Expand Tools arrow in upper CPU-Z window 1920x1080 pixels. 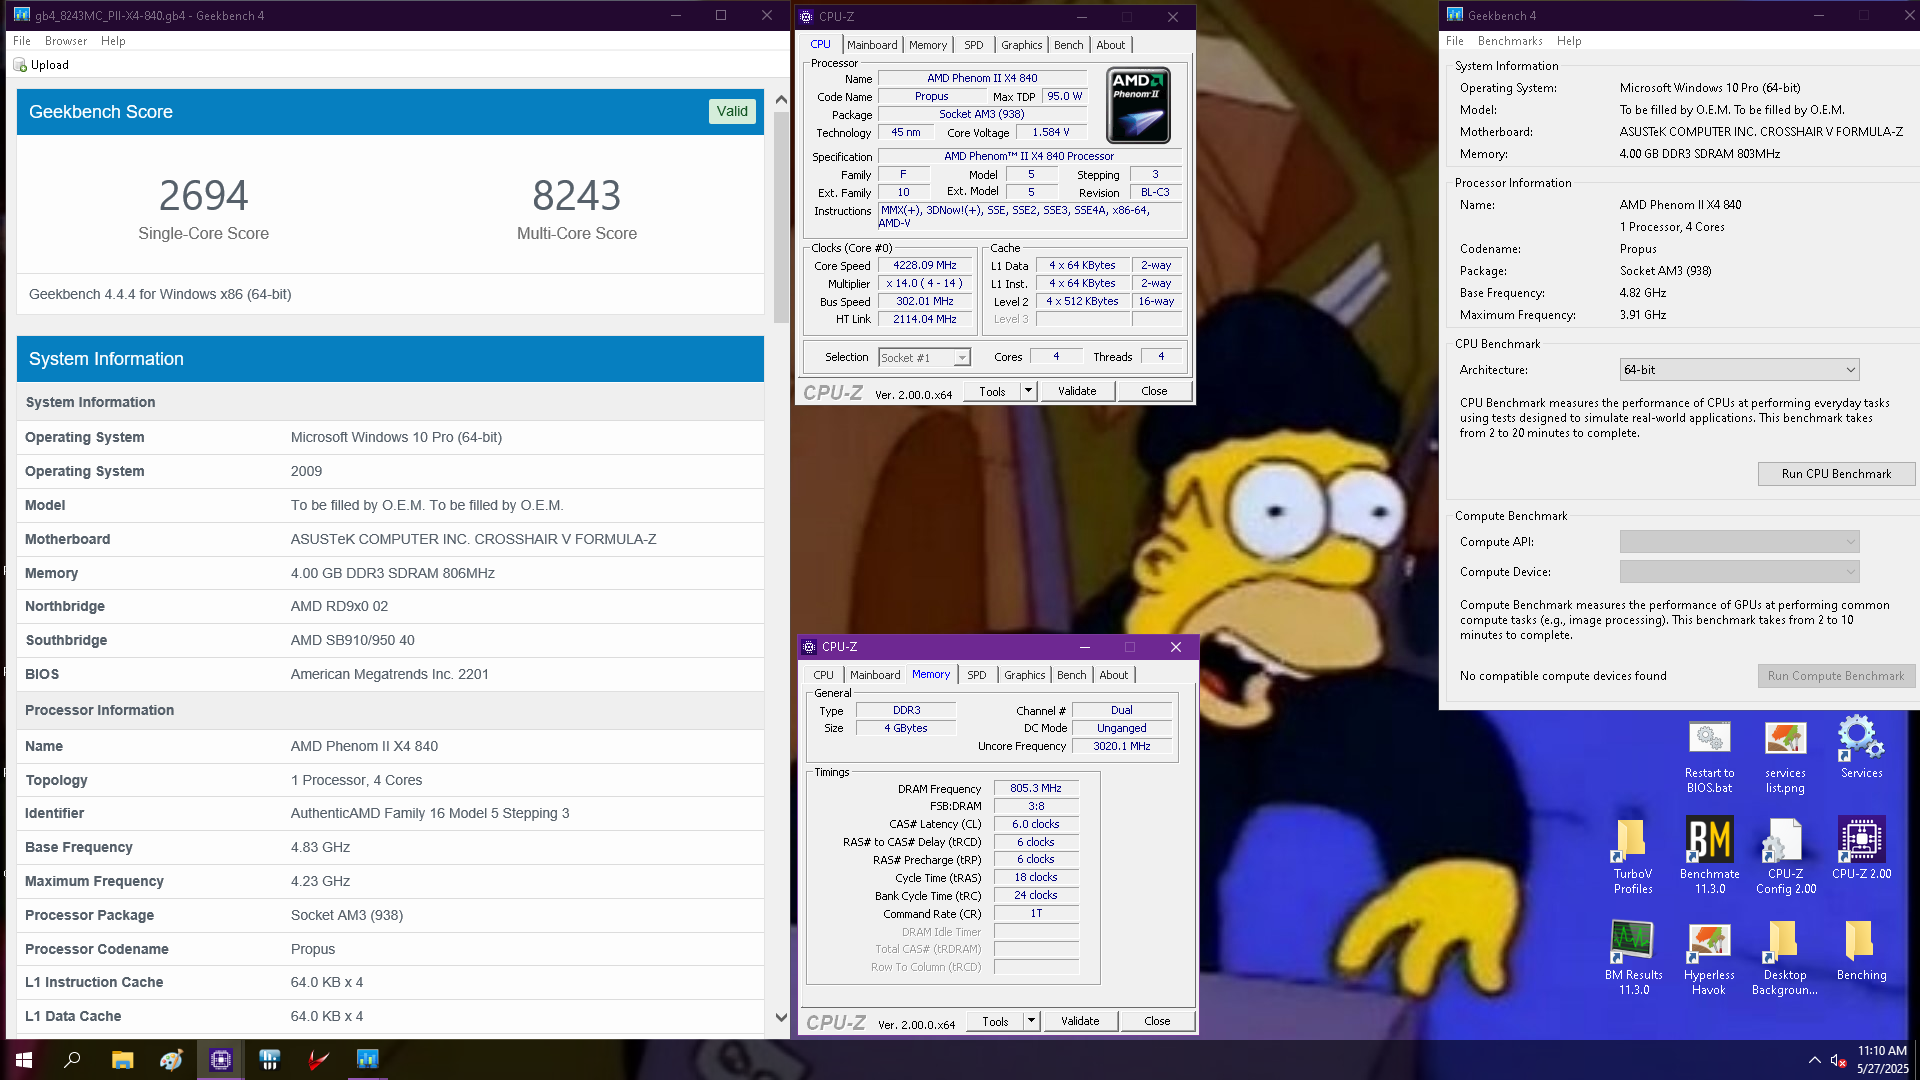(x=1028, y=391)
